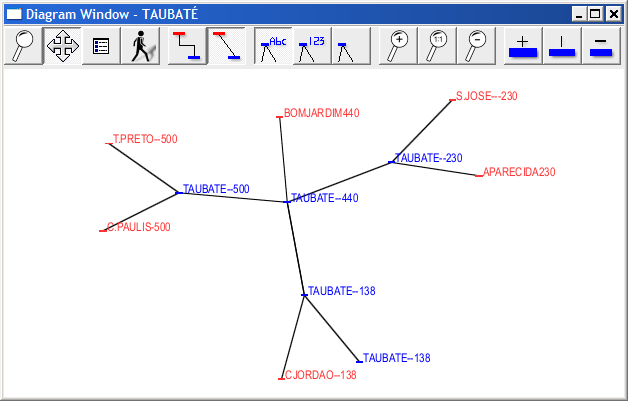Image resolution: width=628 pixels, height=401 pixels.
Task: Hide bus labels with unlabeled icon
Action: [351, 46]
